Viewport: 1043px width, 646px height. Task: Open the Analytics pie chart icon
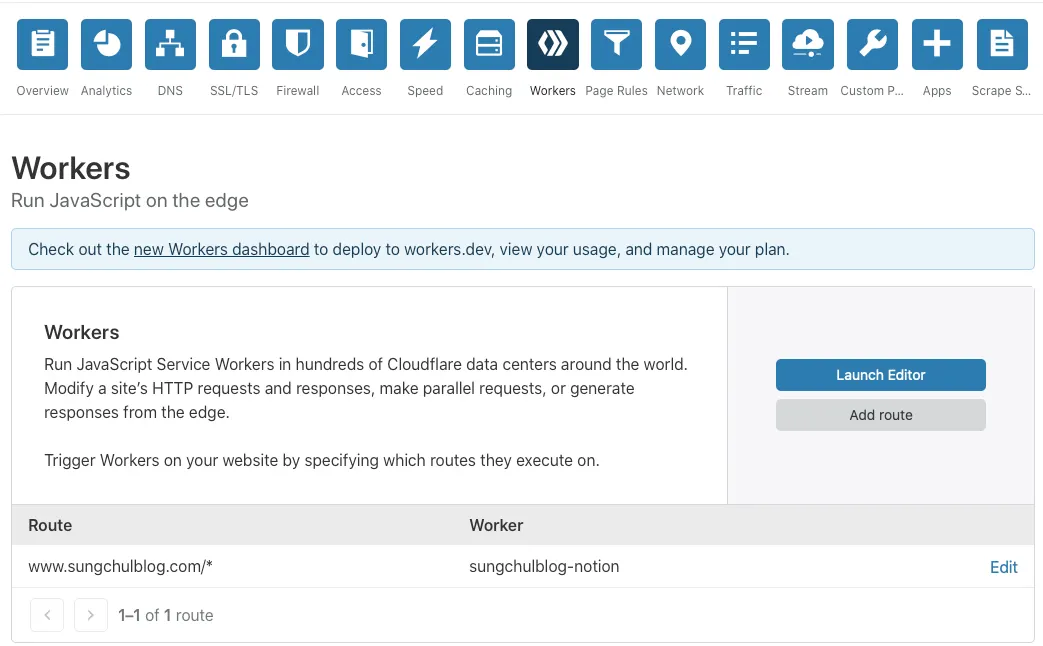pyautogui.click(x=107, y=45)
